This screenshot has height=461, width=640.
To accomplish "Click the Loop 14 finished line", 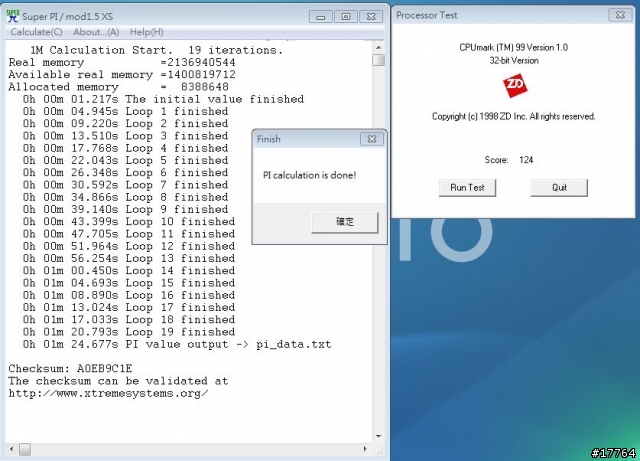I will (x=129, y=271).
